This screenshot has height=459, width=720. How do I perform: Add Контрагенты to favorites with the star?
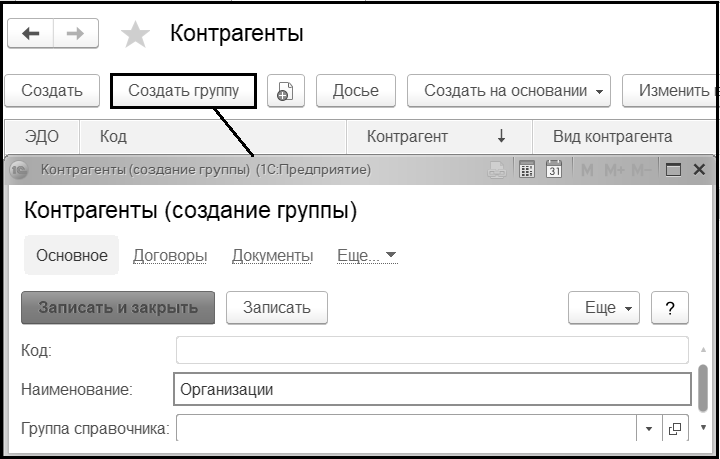(135, 35)
